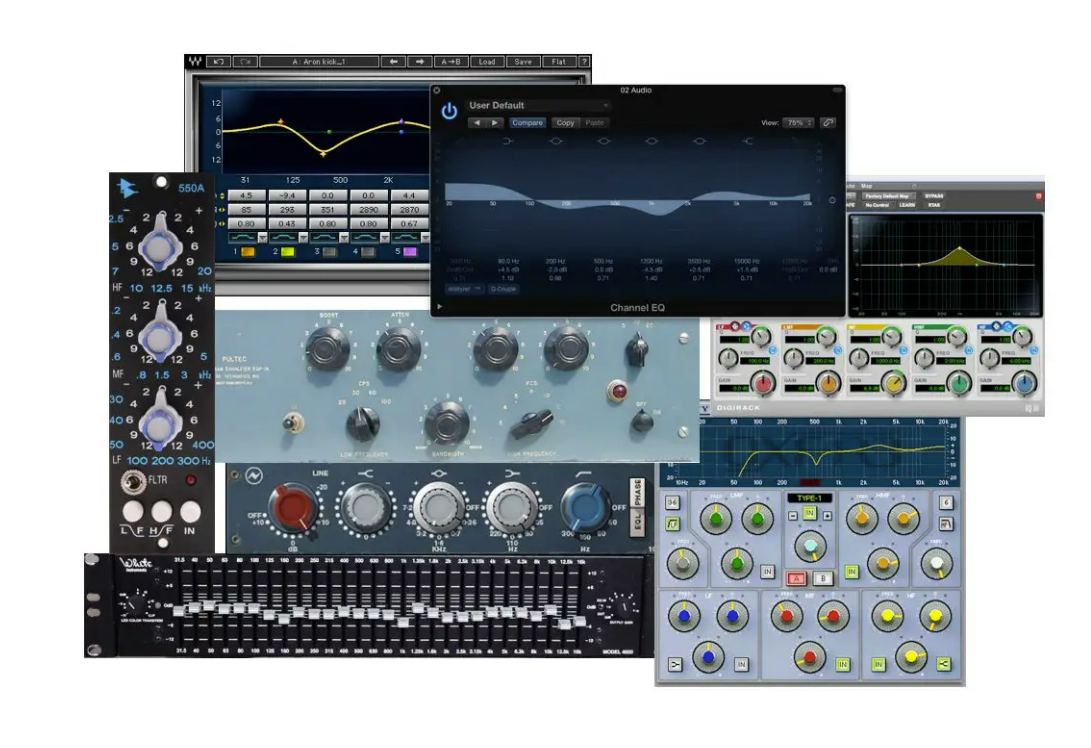Open the Waves EQ help question mark

coord(584,62)
